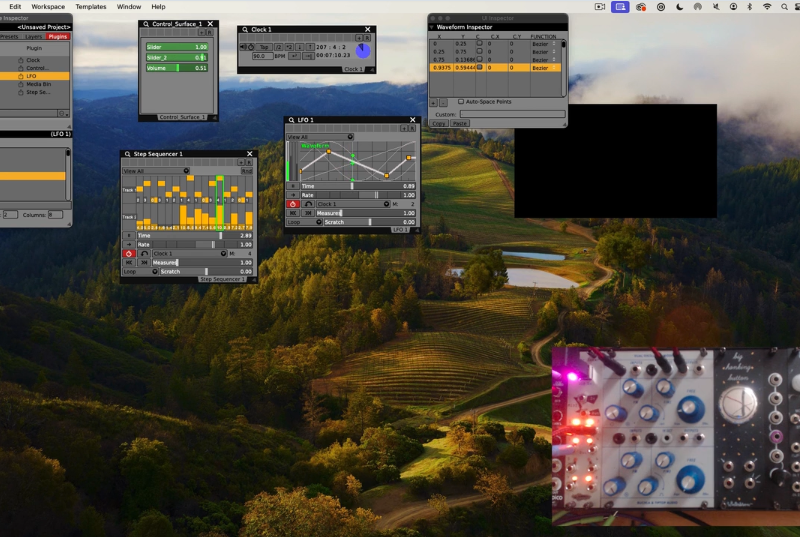Image resolution: width=800 pixels, height=537 pixels.
Task: Click the Volume slider in Control_Surface_1
Action: 177,68
